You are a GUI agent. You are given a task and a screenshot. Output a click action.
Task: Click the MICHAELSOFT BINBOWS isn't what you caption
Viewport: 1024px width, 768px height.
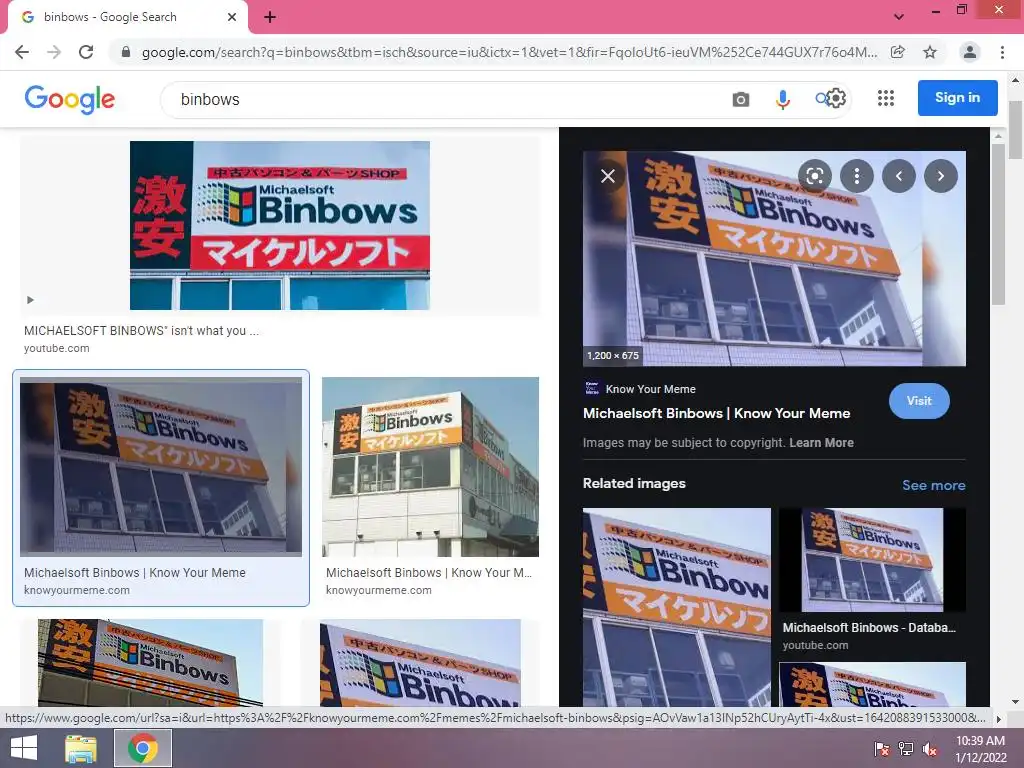141,330
